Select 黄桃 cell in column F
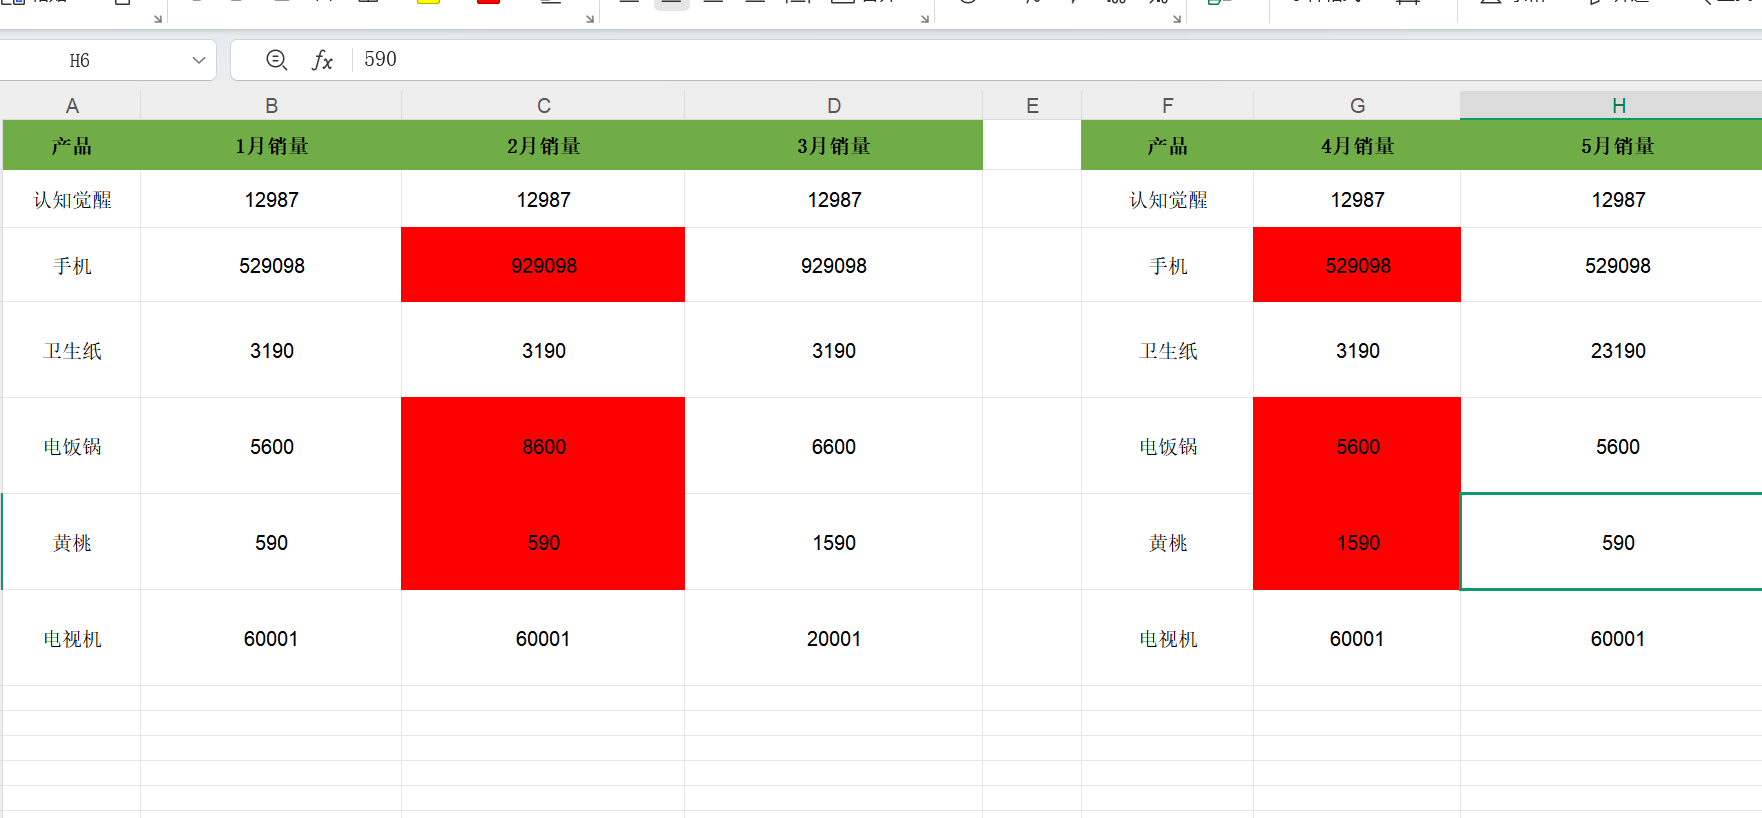 click(x=1167, y=542)
